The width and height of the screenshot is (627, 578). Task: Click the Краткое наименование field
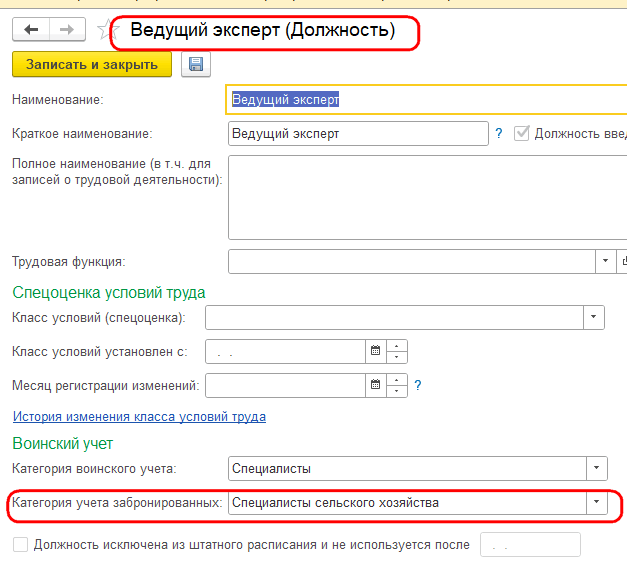358,133
